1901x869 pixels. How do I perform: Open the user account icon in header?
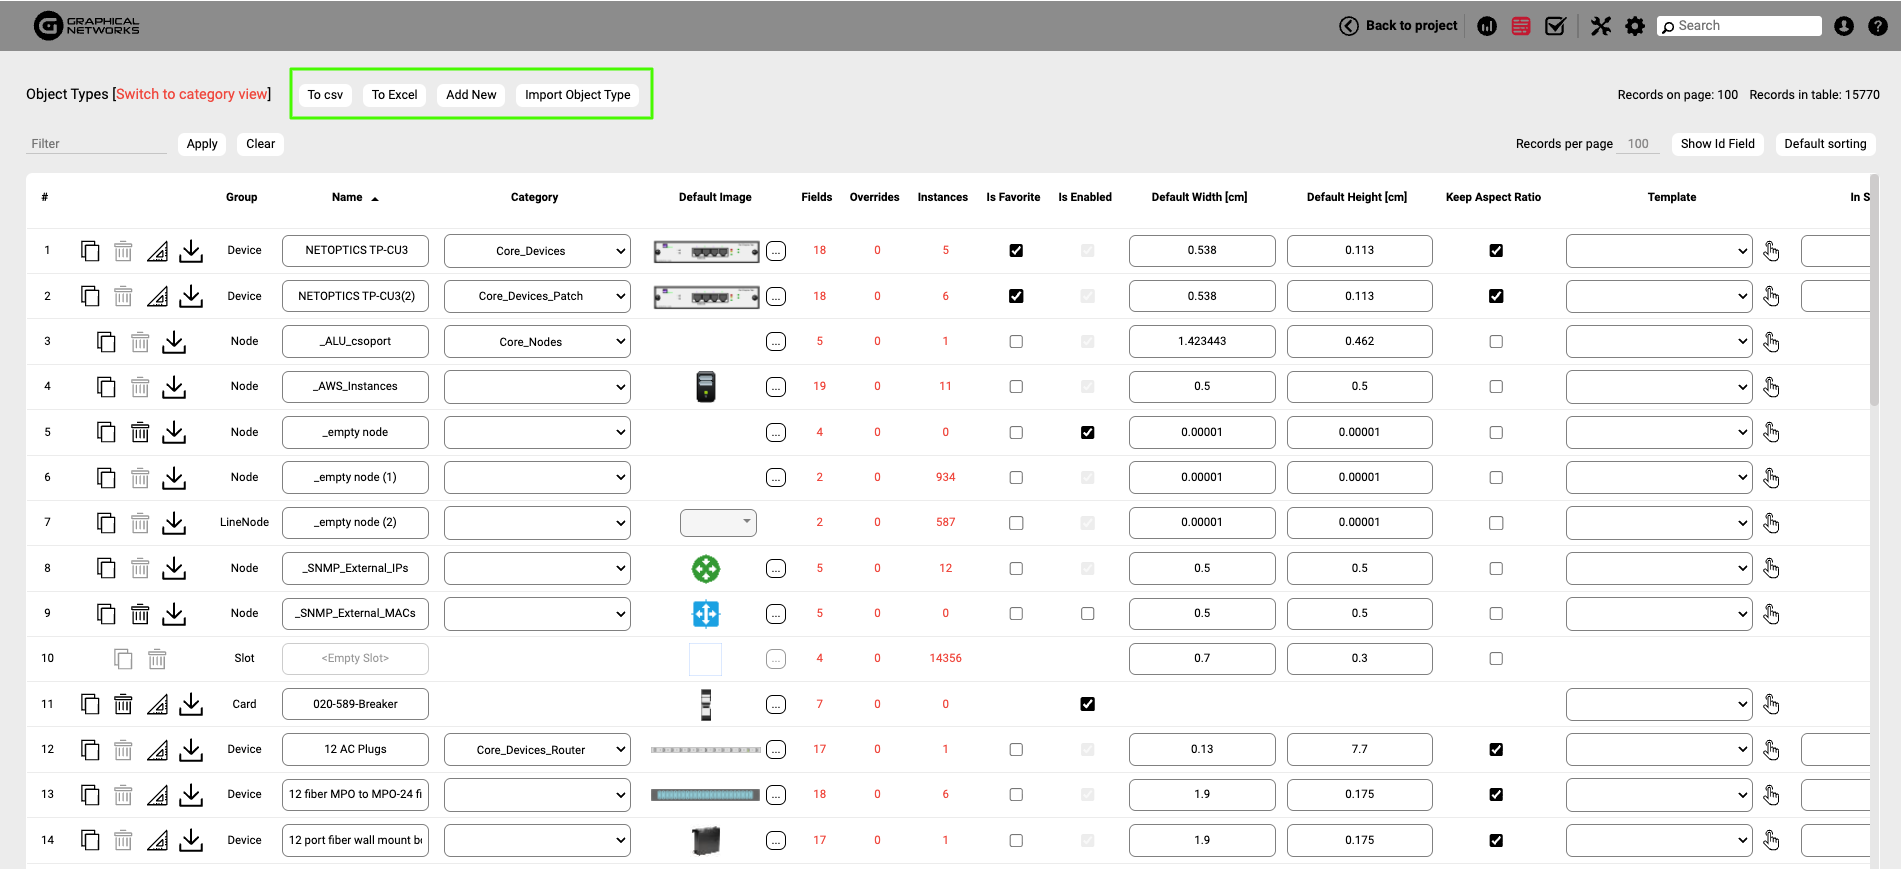click(1844, 26)
